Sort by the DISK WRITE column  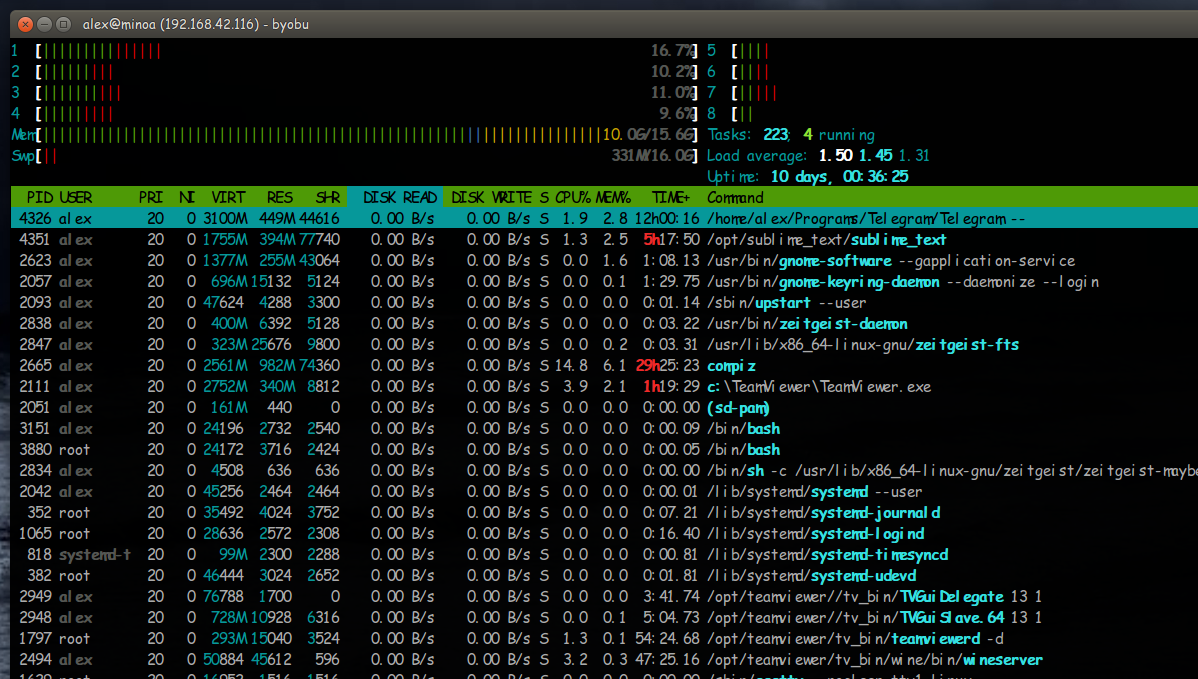491,198
